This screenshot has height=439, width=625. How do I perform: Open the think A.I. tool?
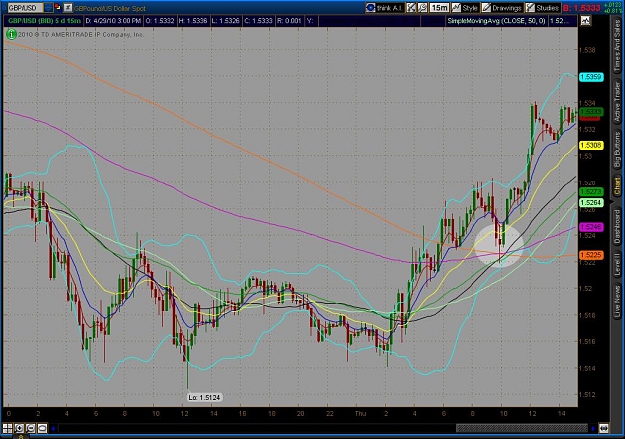click(385, 8)
